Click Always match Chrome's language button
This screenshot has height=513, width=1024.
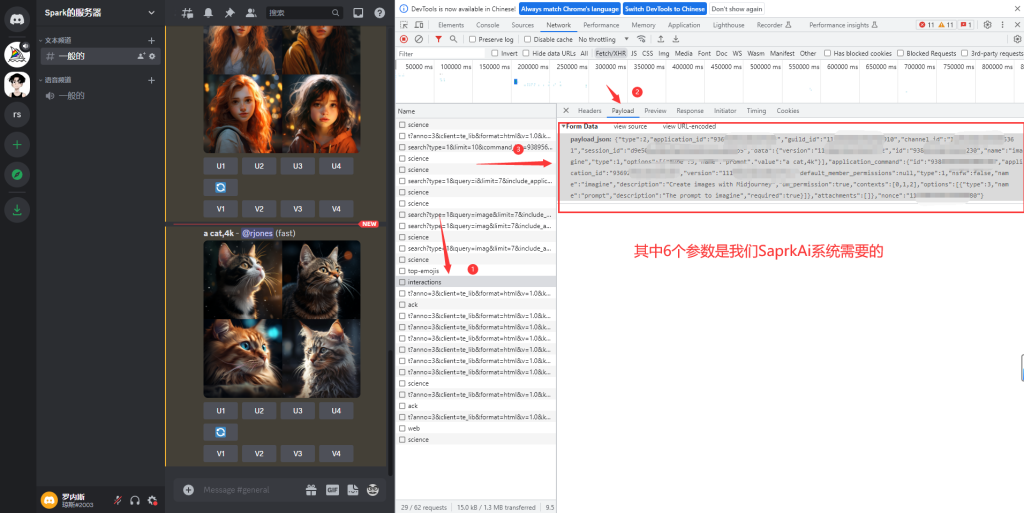click(x=568, y=9)
